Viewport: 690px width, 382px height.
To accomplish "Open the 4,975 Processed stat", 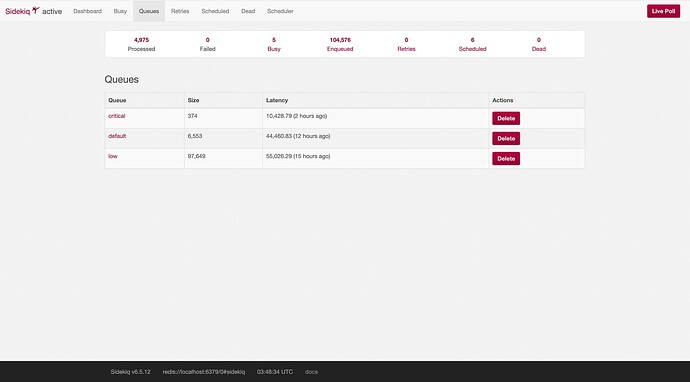I will coord(141,44).
